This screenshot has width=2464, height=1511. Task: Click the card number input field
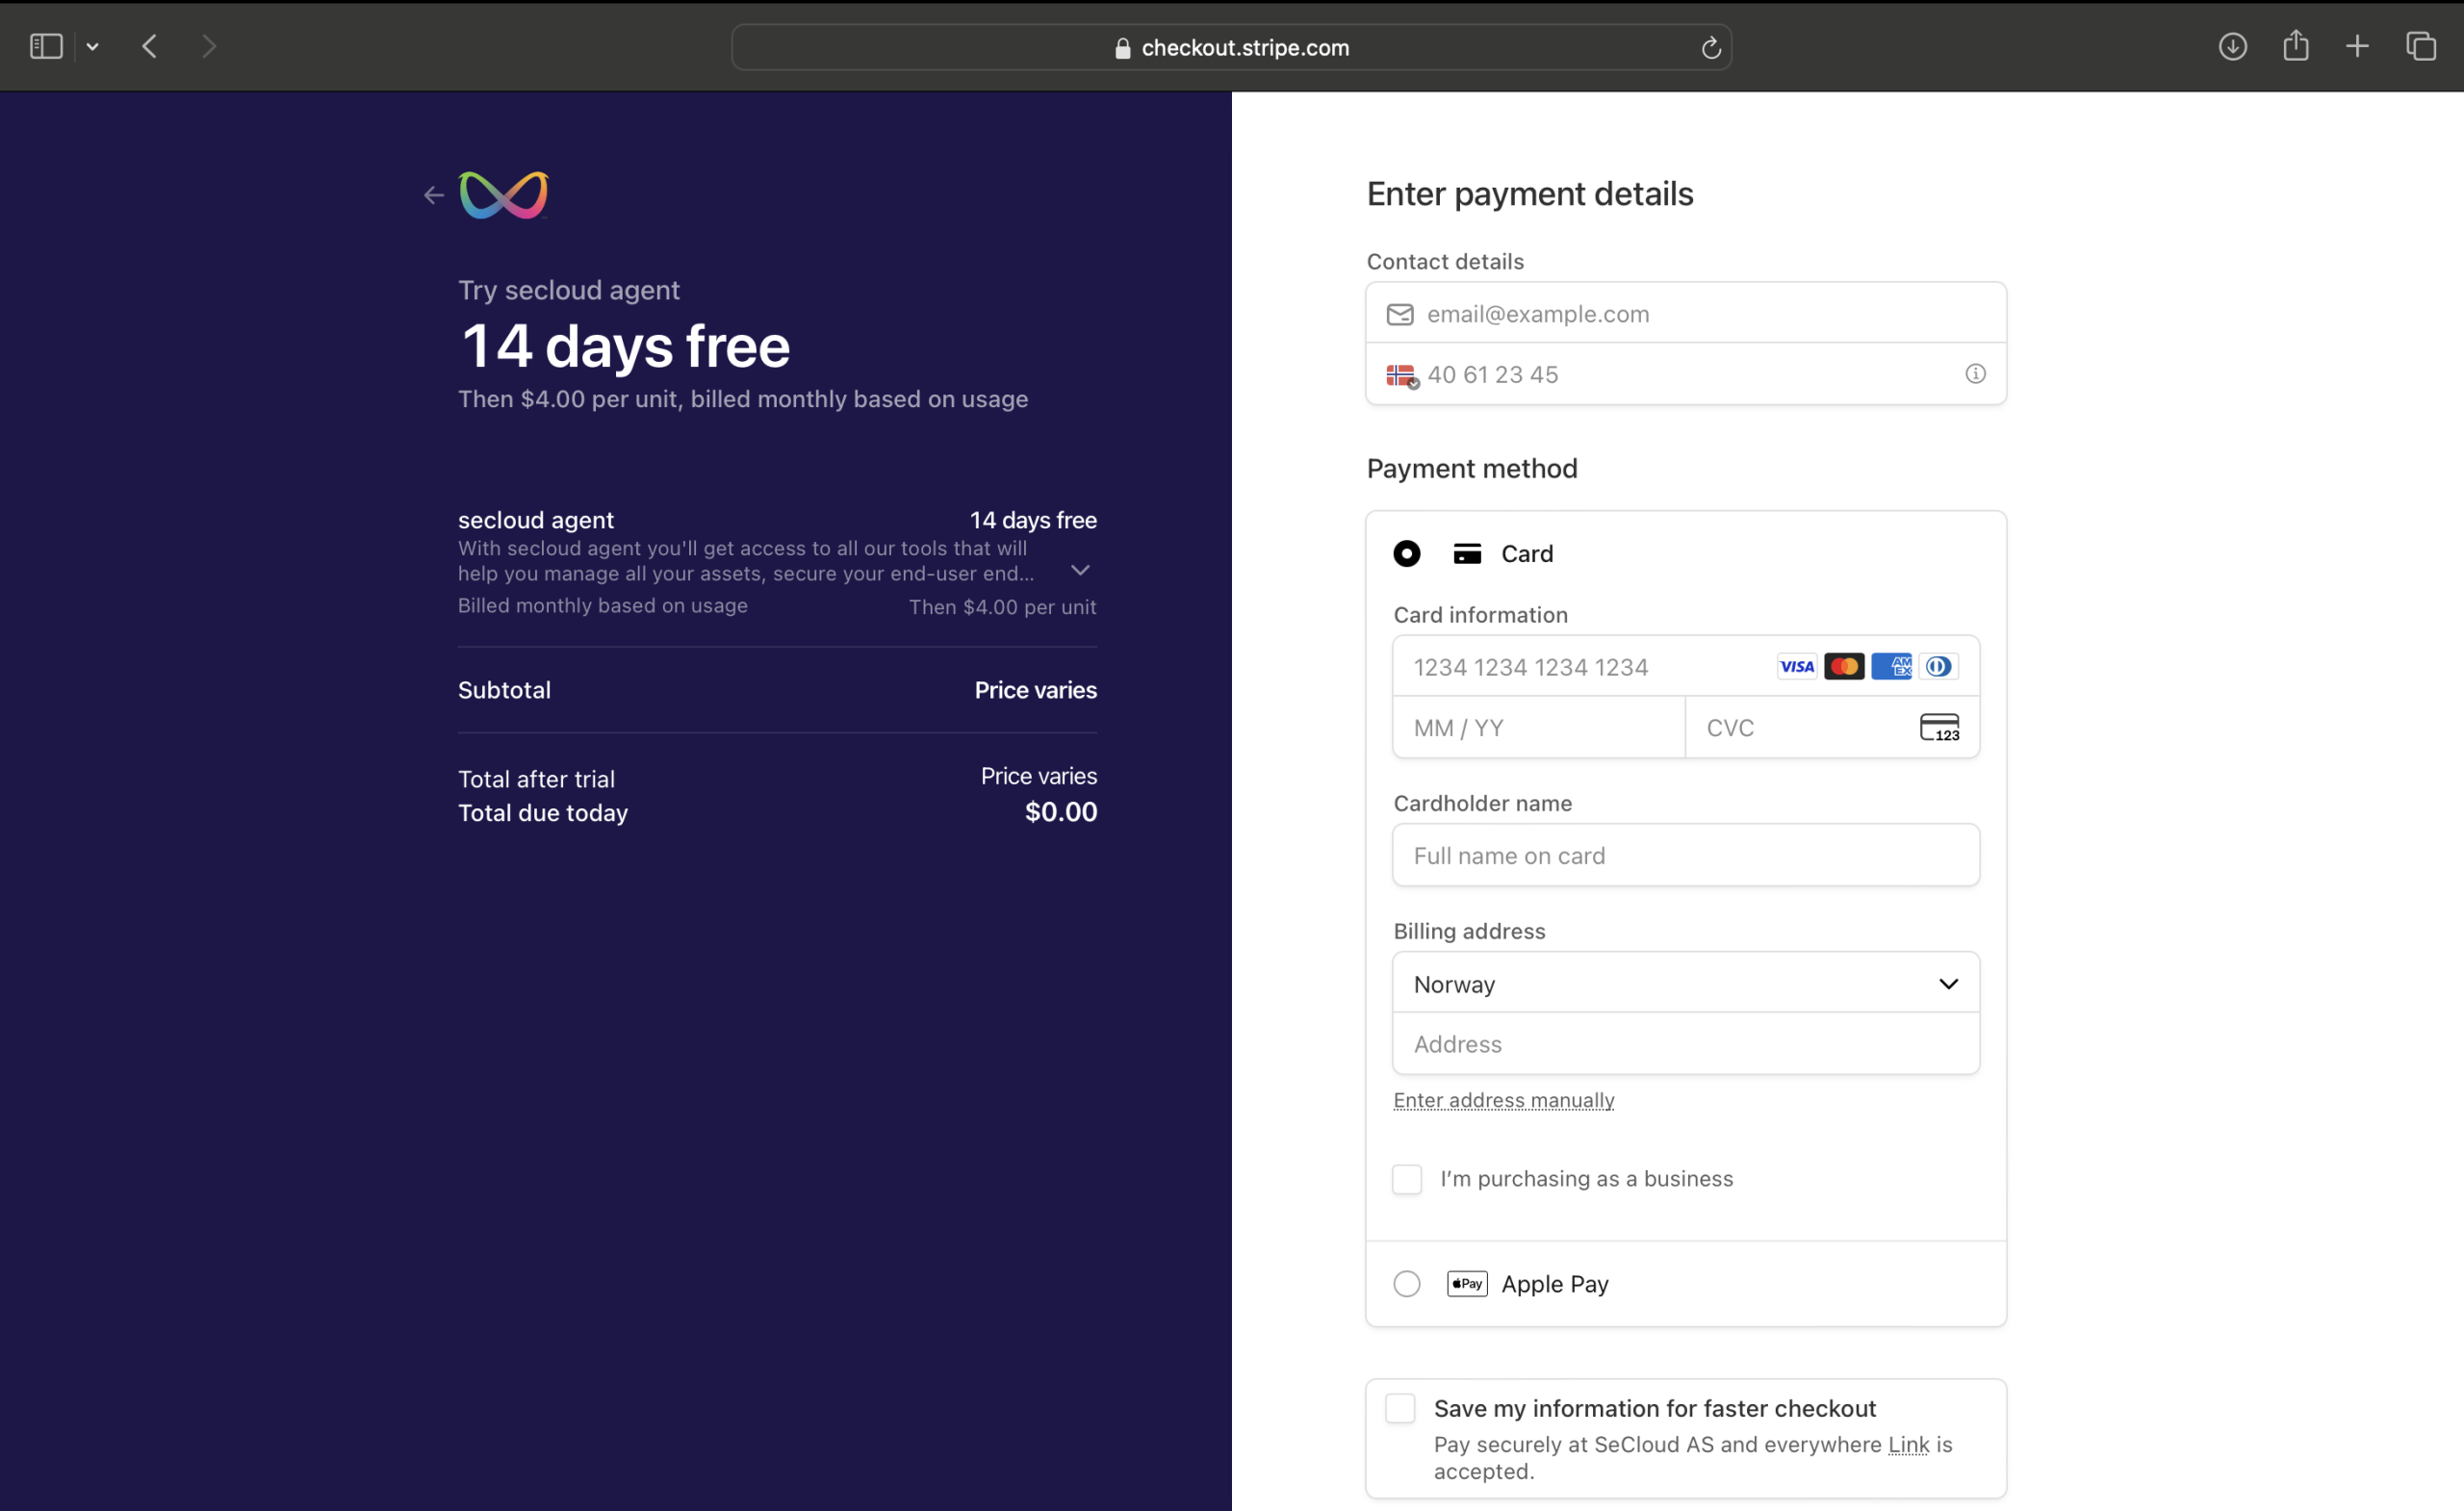tap(1580, 667)
